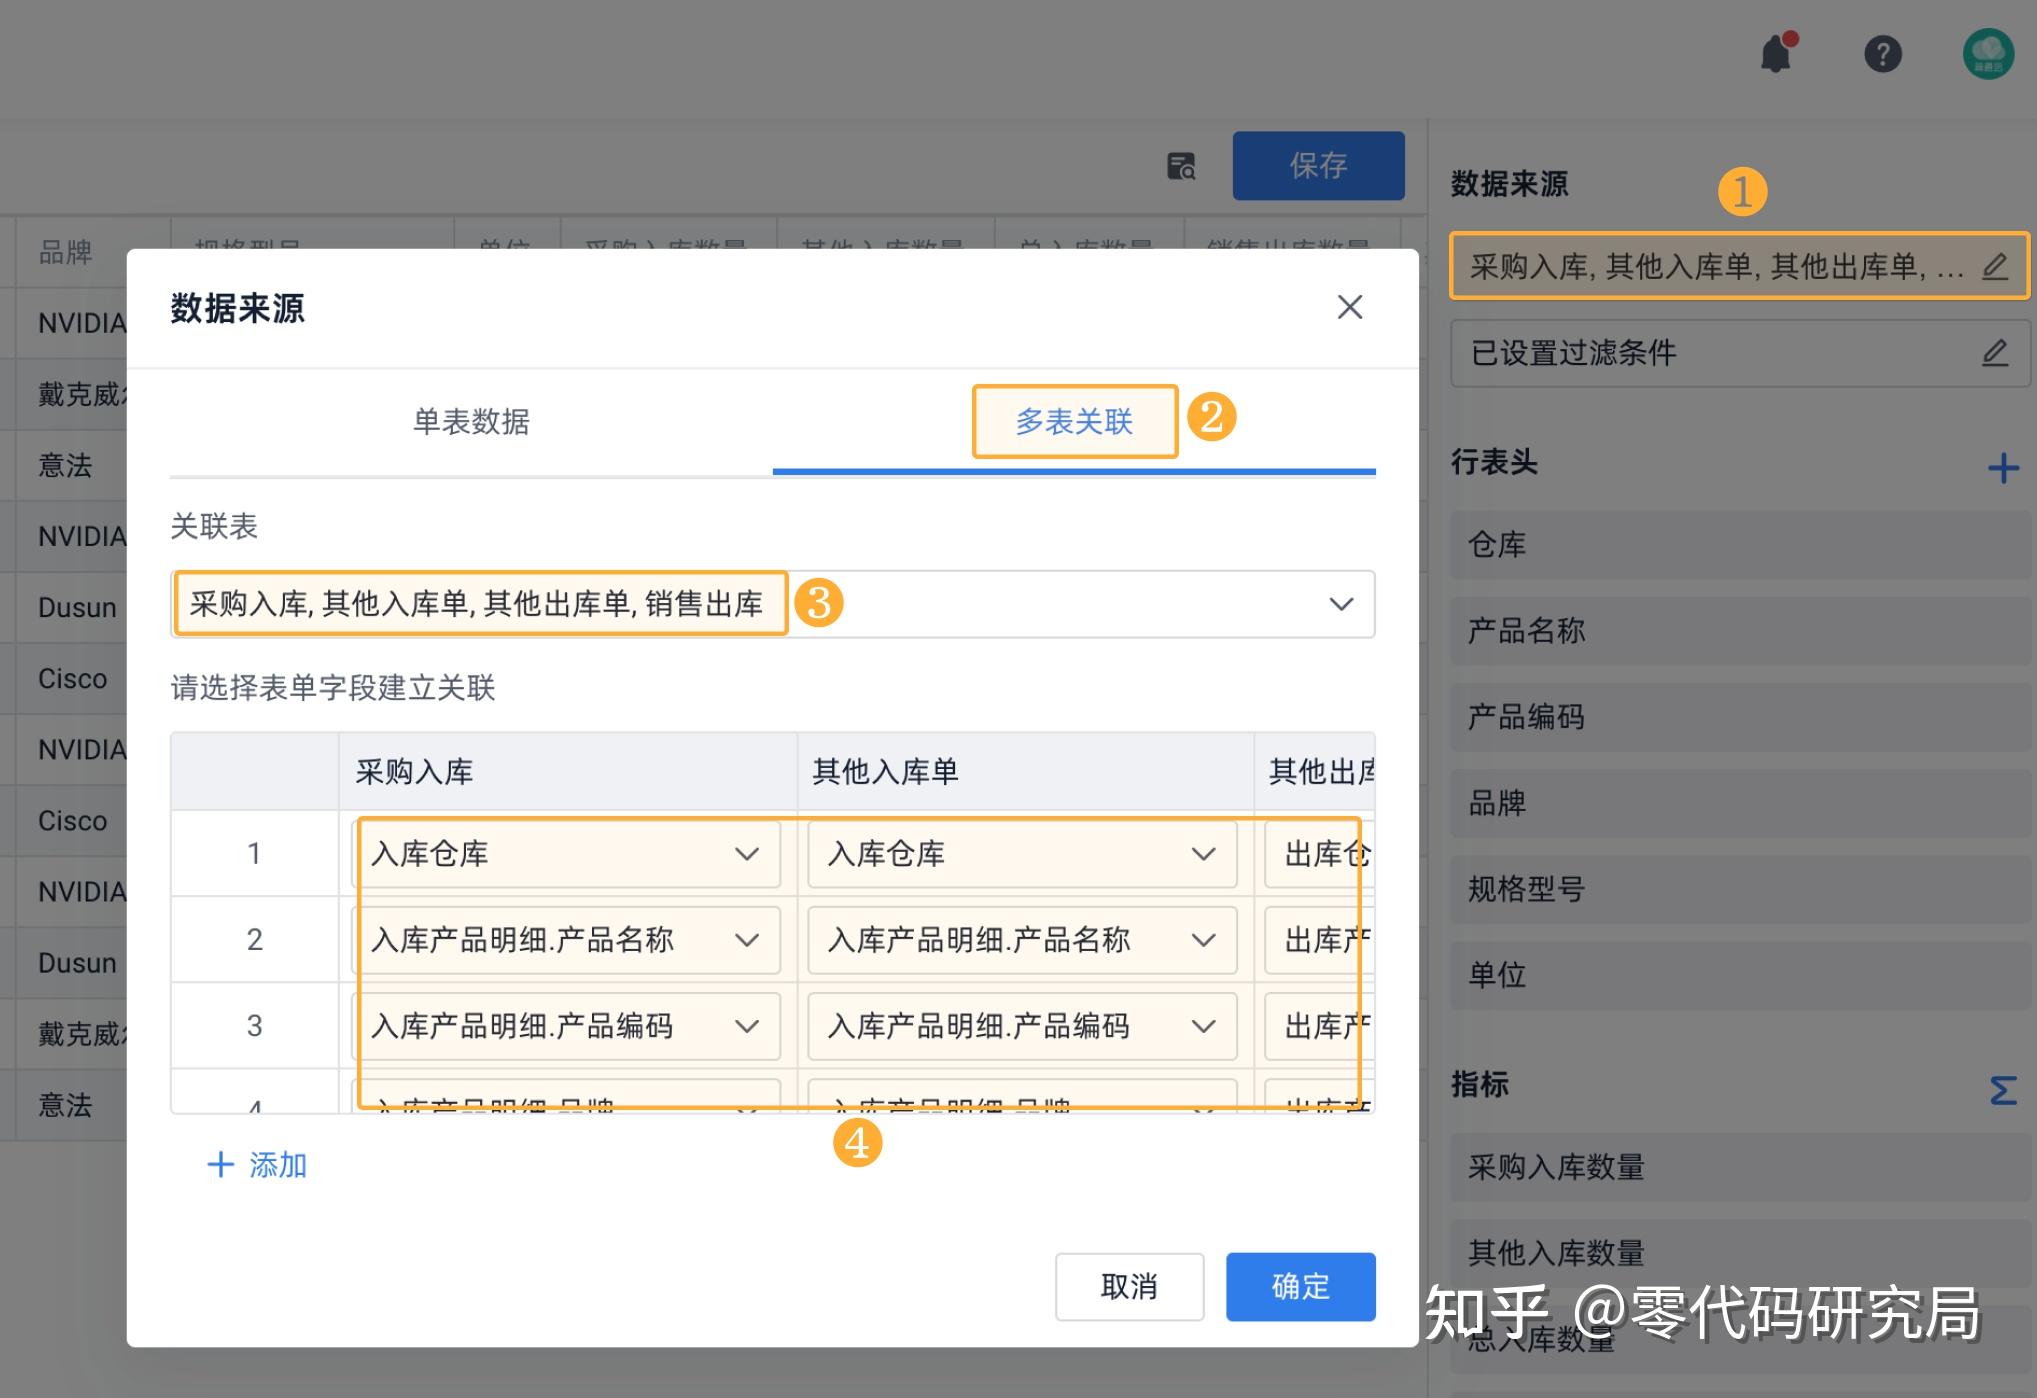Select 单位 in row headers
Viewport: 2037px width, 1398px height.
1743,975
